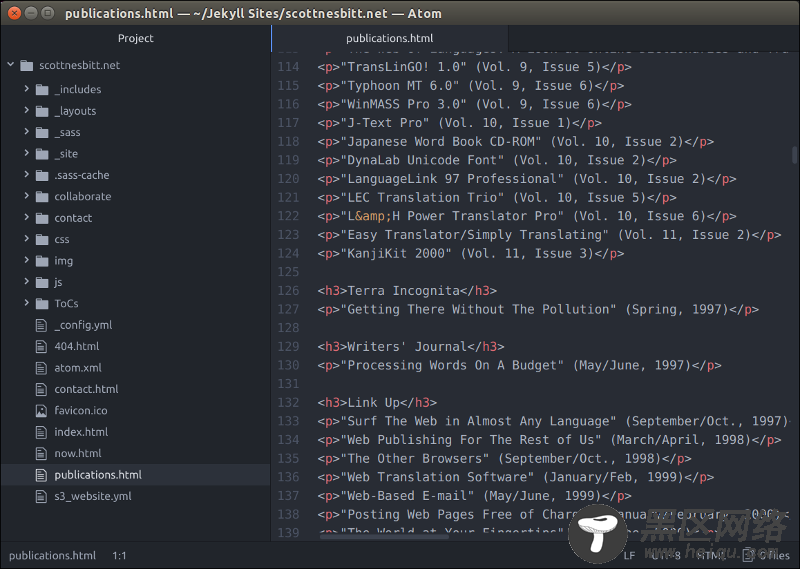The height and width of the screenshot is (569, 800).
Task: Click the contact folder icon
Action: click(x=42, y=218)
